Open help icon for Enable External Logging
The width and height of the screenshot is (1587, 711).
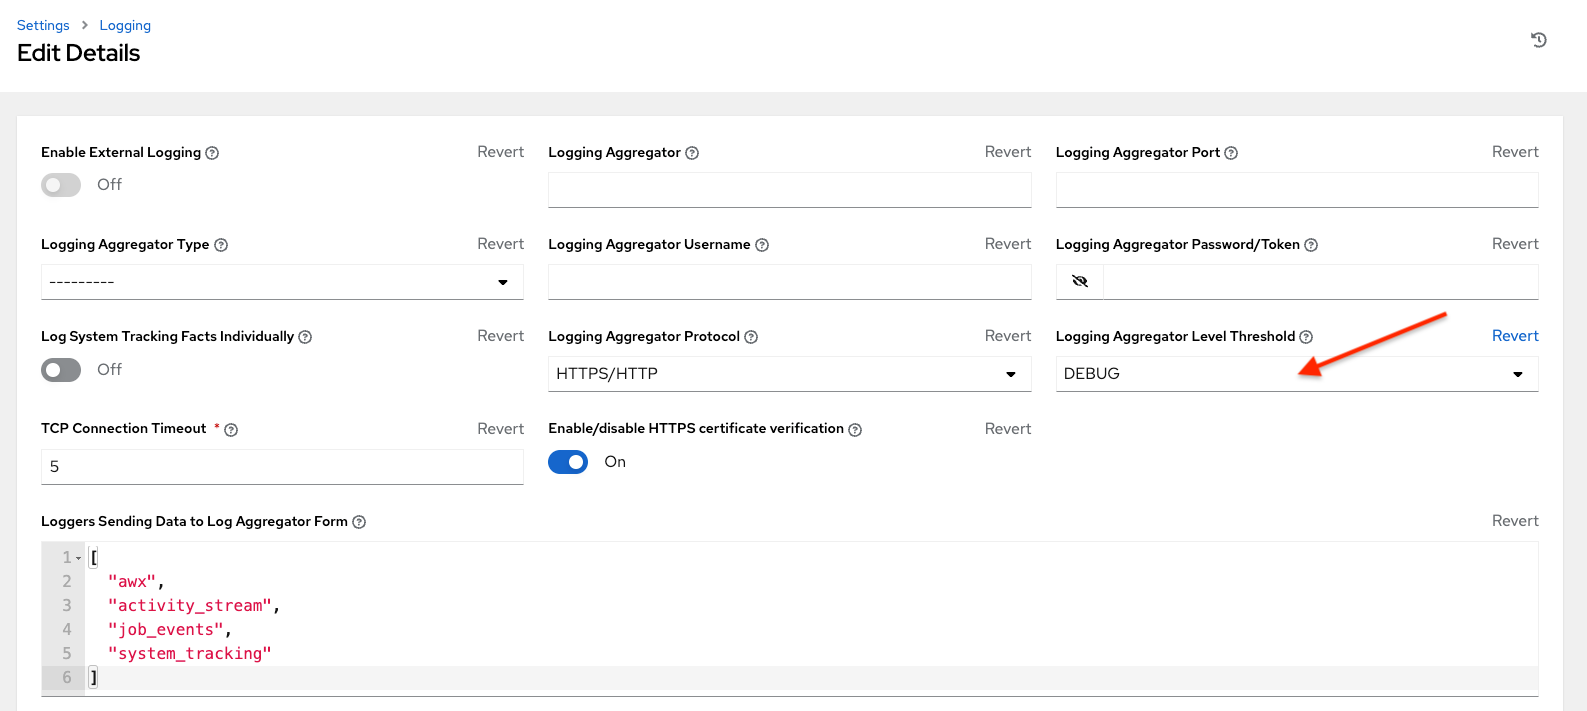(x=212, y=153)
